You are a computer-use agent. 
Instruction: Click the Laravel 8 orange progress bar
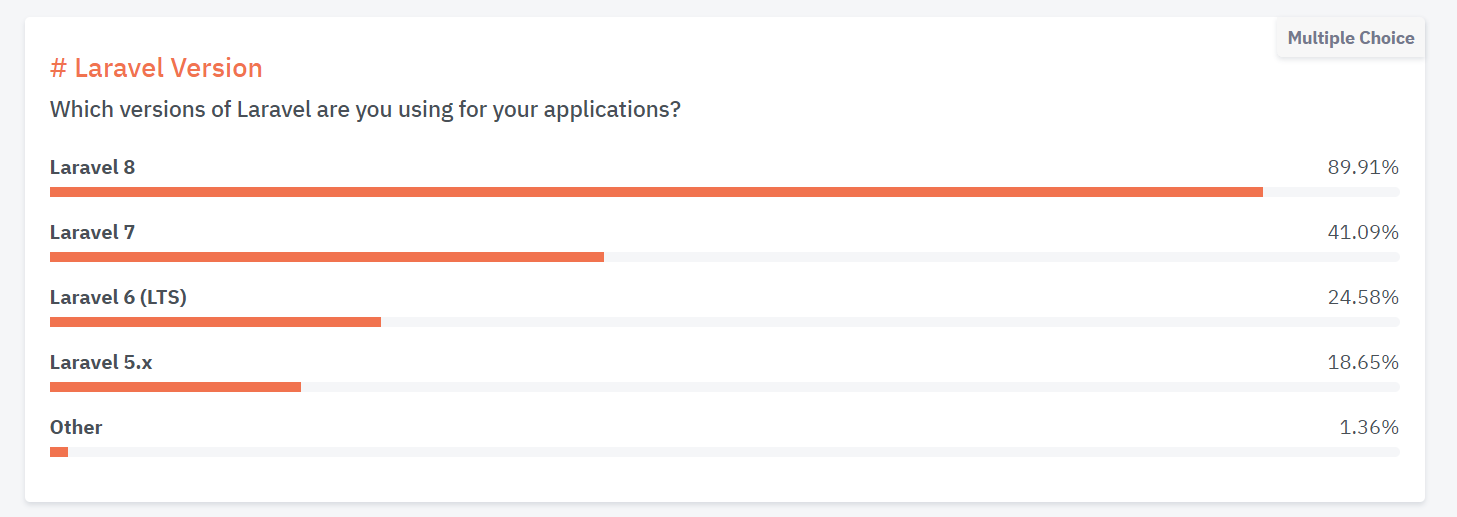coord(656,192)
